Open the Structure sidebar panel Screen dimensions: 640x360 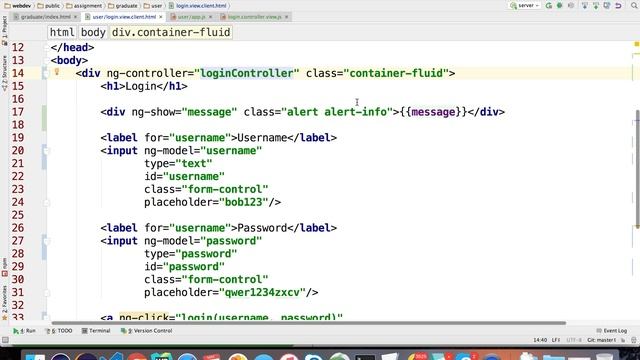(4, 73)
